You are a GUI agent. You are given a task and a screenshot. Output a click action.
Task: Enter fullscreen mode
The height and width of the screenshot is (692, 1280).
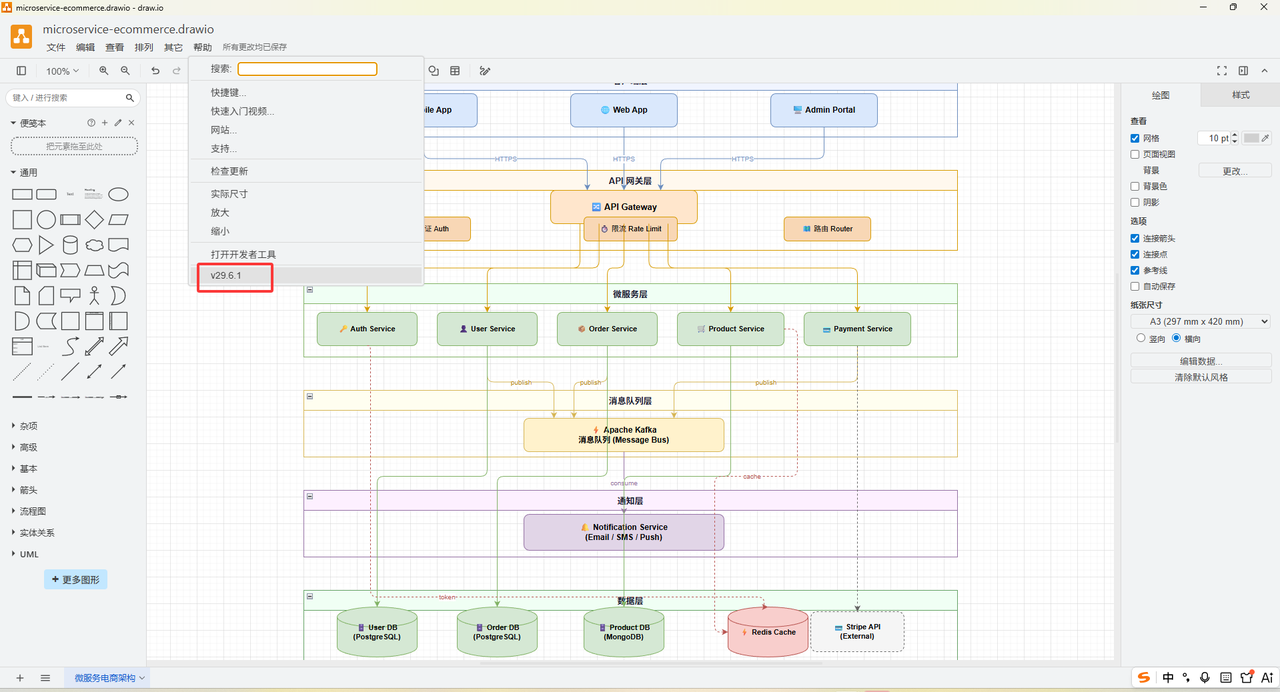click(1222, 71)
